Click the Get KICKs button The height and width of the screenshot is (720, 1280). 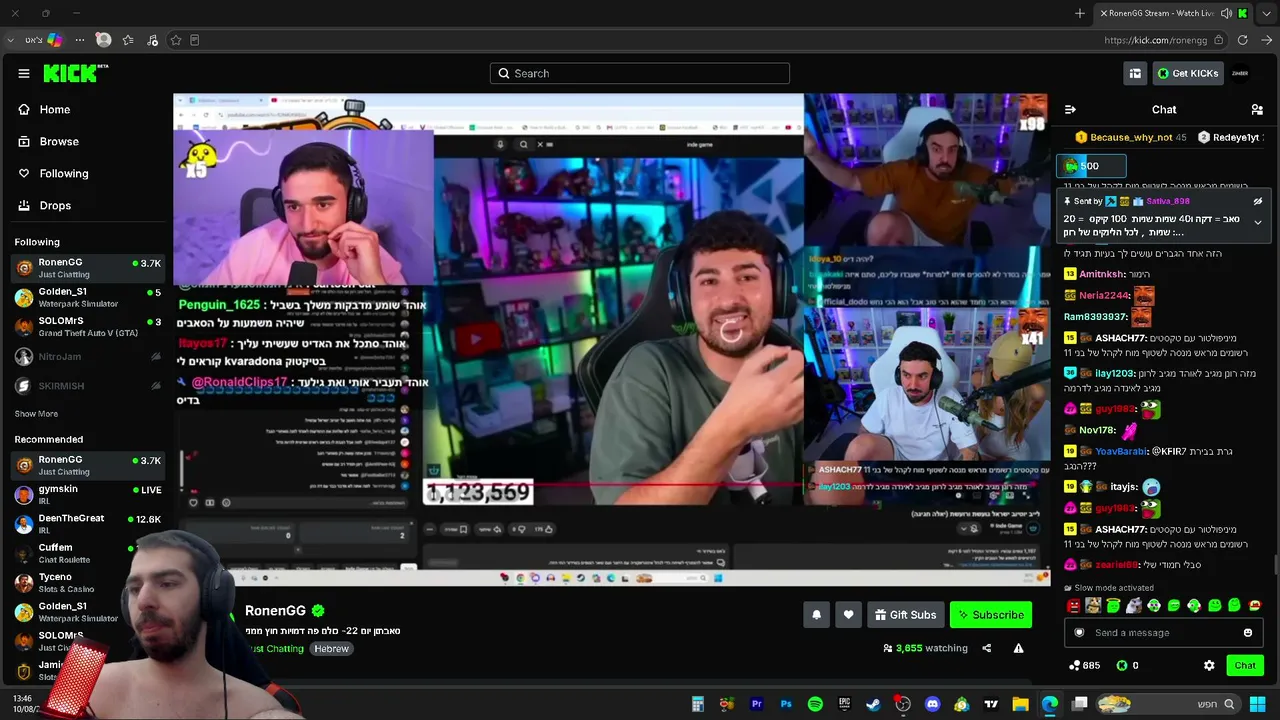1188,73
